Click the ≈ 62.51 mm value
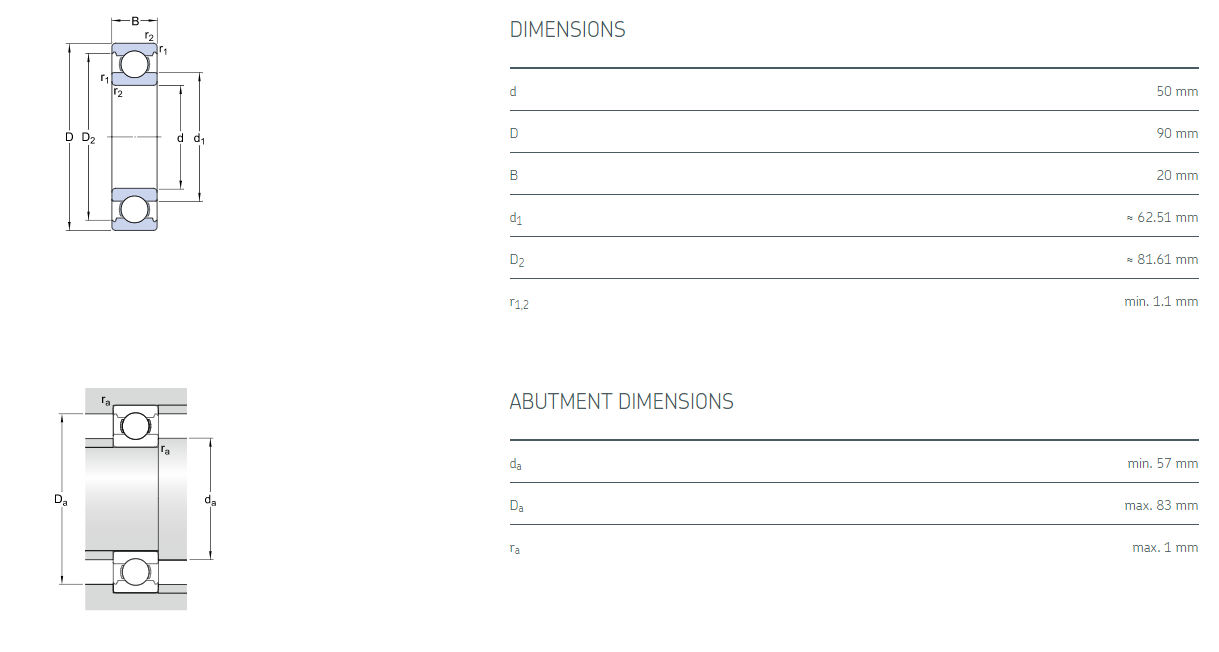This screenshot has height=652, width=1219. click(1161, 217)
